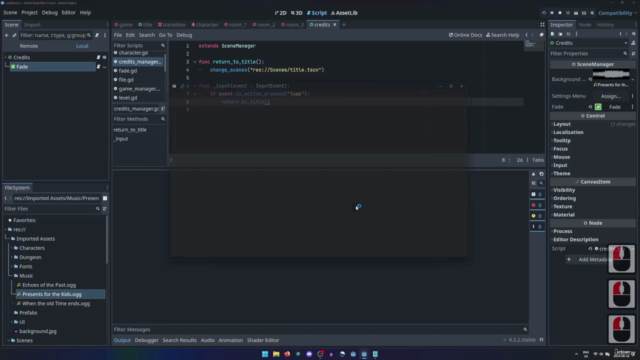Open the Debug menu in top menu bar
640x360 pixels.
click(x=49, y=13)
